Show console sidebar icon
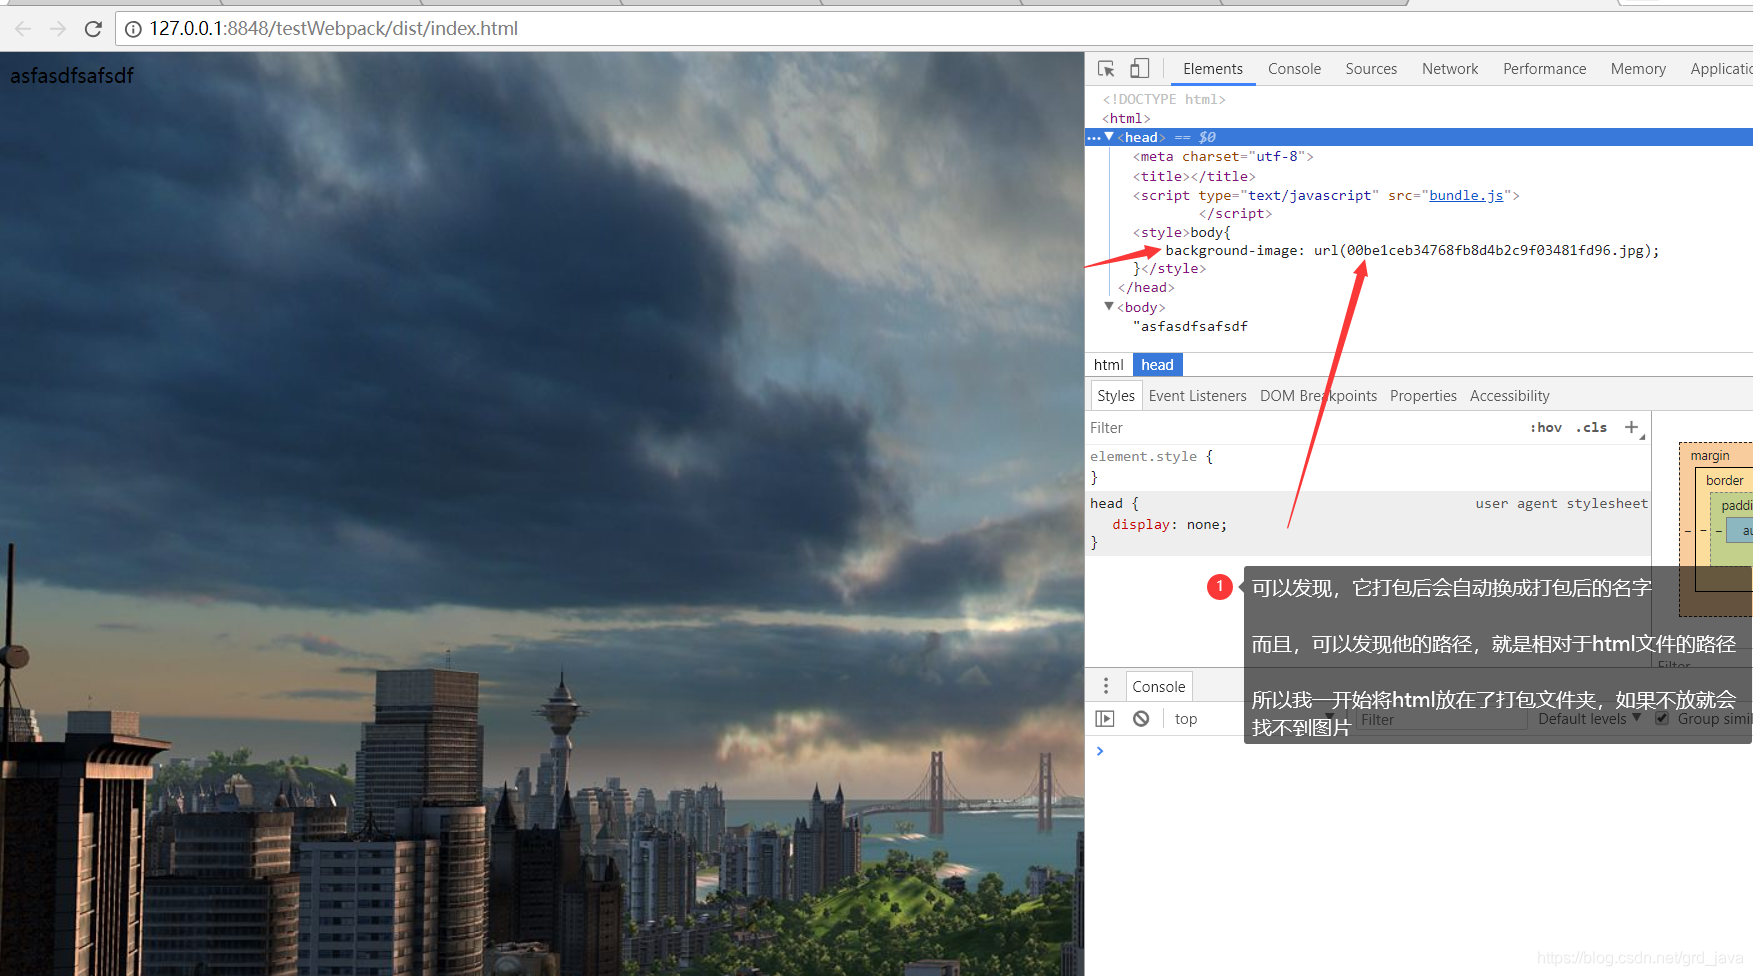 click(x=1105, y=719)
